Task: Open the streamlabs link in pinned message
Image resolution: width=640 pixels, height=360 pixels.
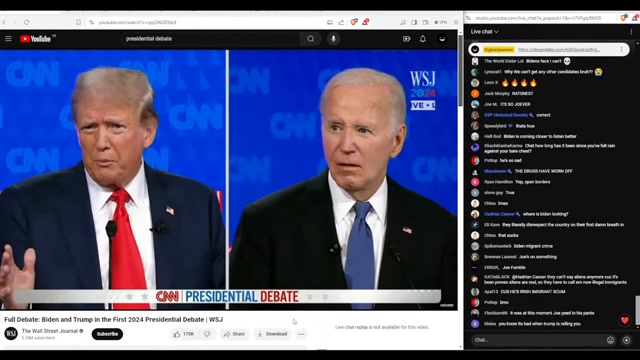Action: [x=559, y=49]
